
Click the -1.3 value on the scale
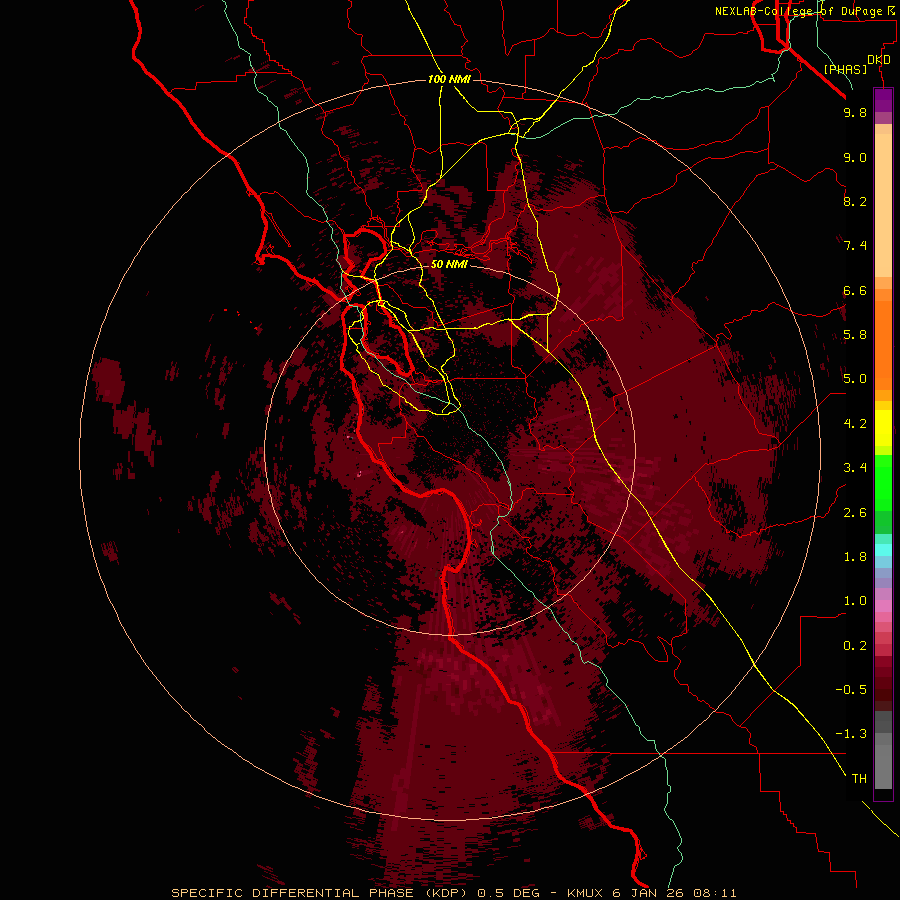(x=851, y=734)
